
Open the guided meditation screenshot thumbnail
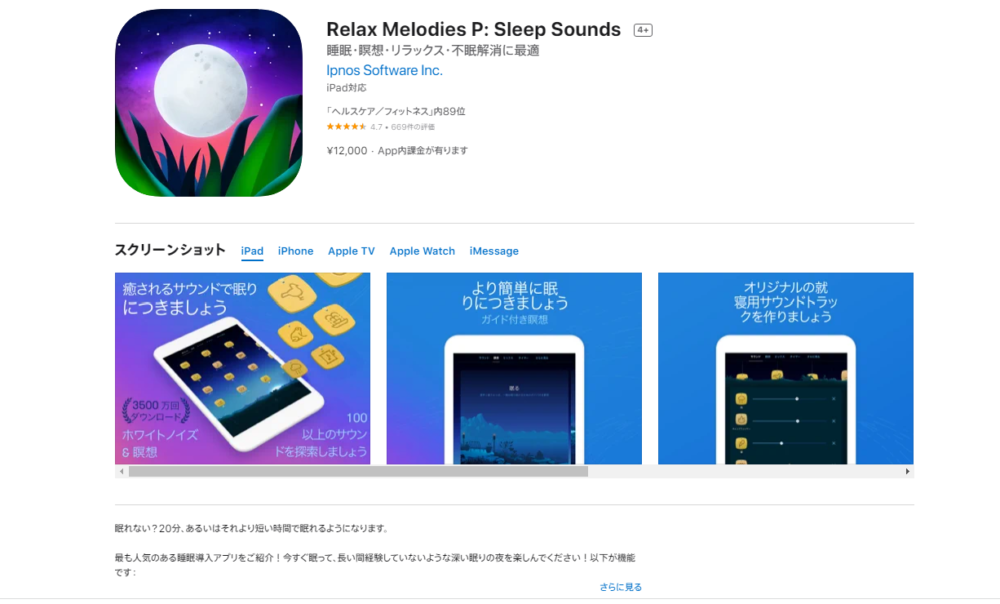click(514, 368)
